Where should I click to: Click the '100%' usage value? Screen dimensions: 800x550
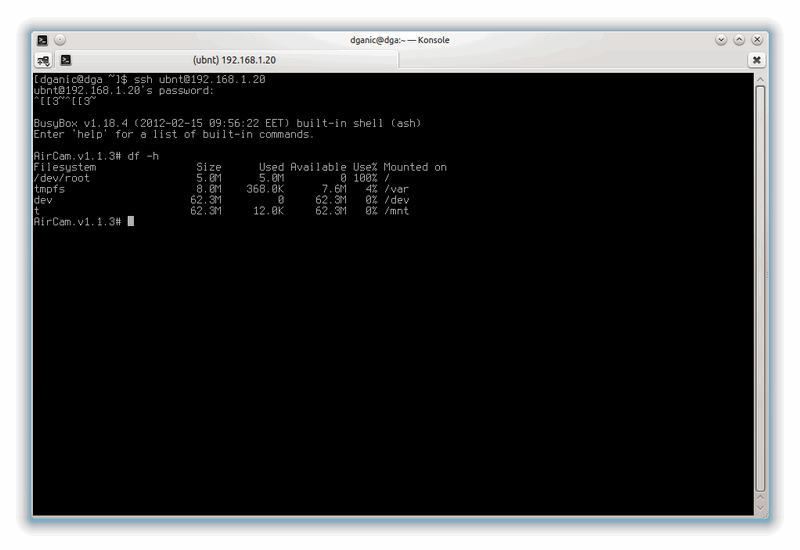point(365,178)
